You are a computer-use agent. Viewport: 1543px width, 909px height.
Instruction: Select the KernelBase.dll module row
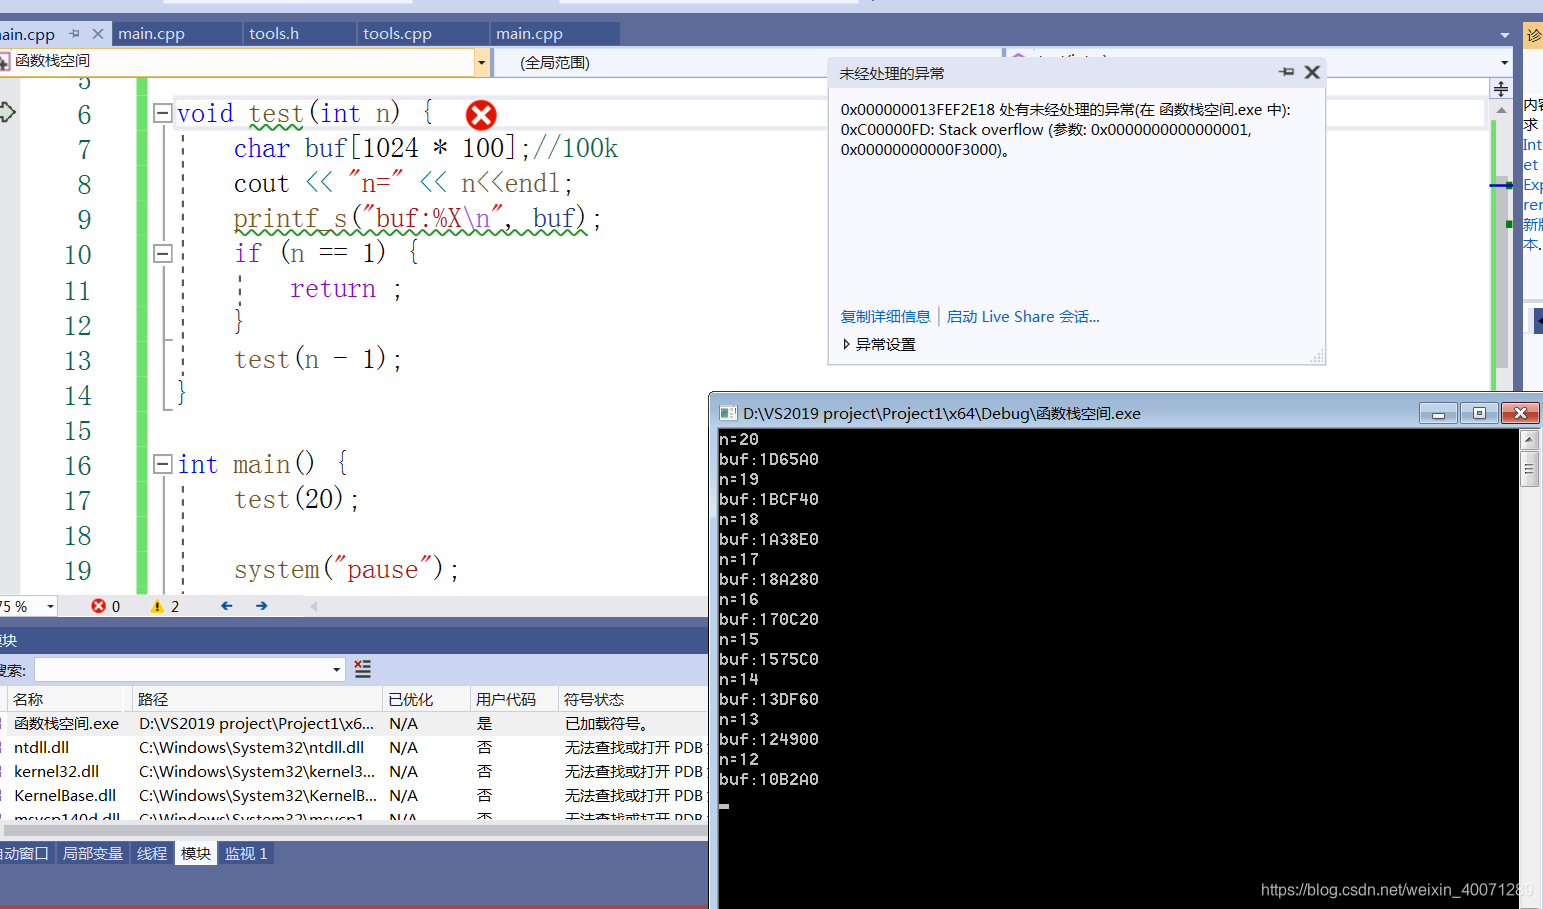pyautogui.click(x=354, y=795)
